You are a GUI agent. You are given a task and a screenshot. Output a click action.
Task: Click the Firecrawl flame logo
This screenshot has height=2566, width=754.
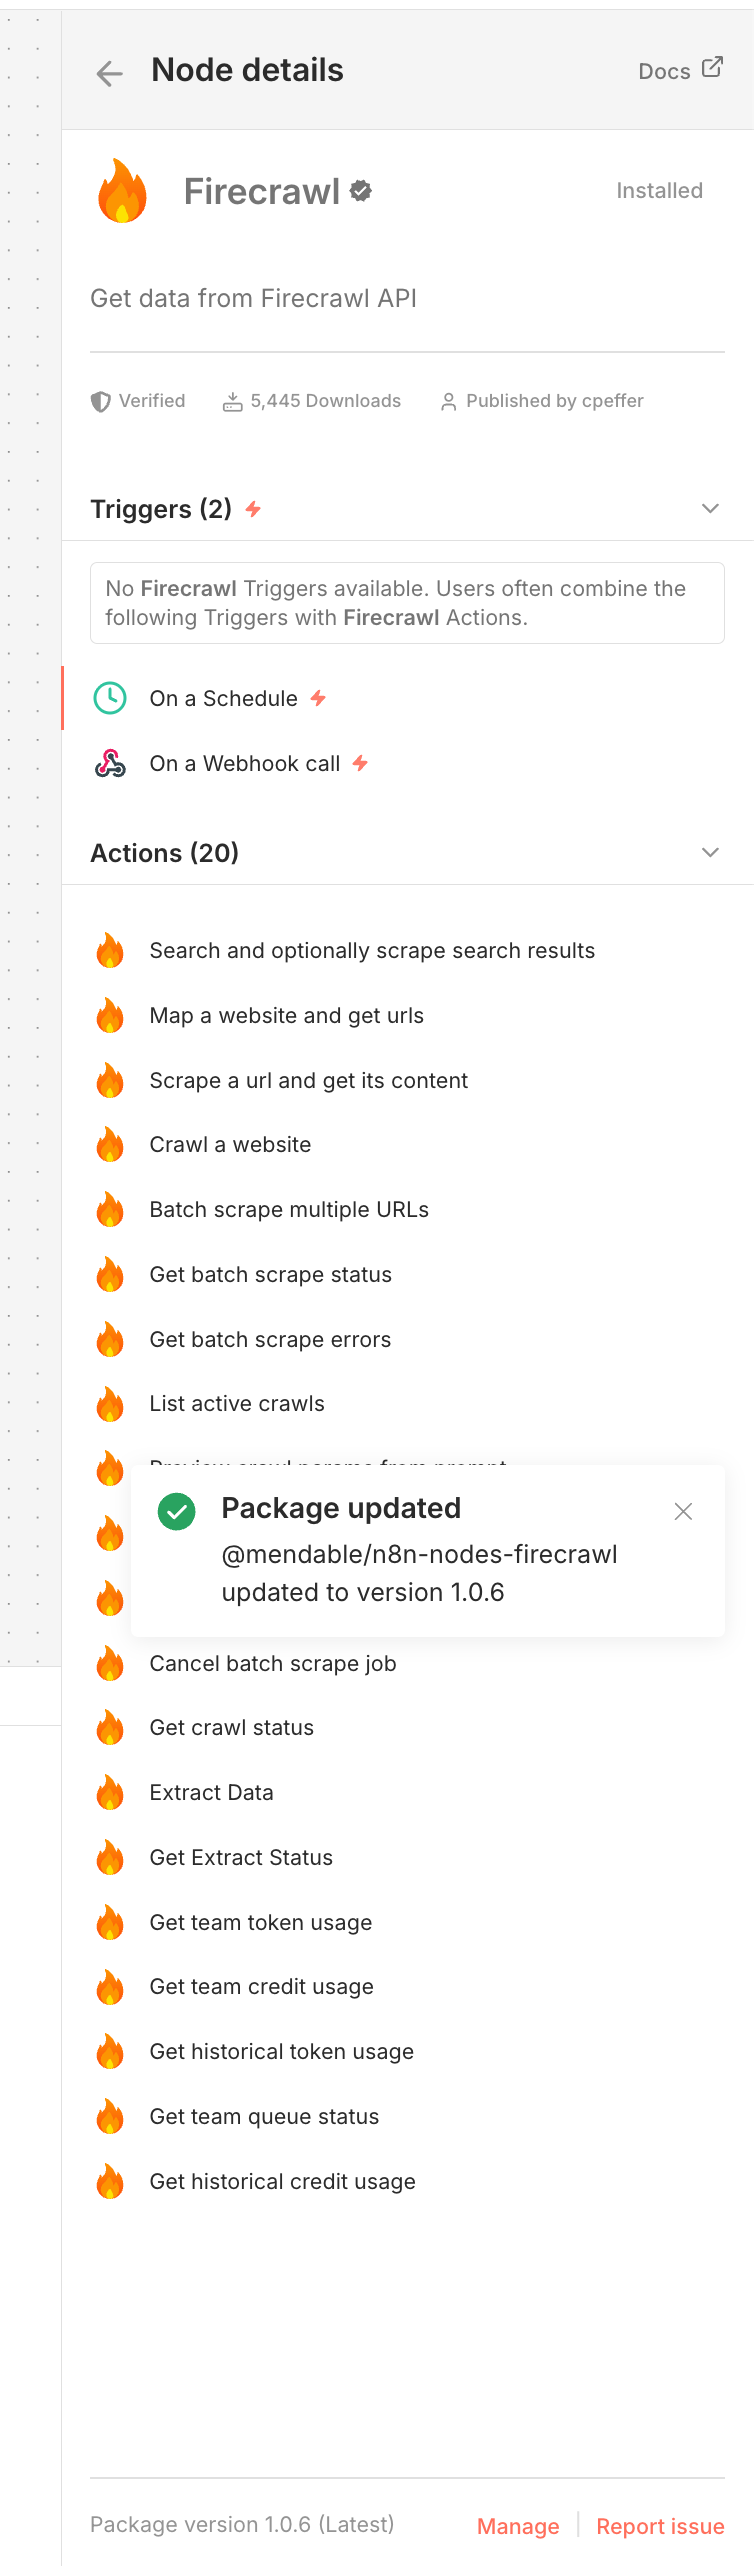pos(122,191)
